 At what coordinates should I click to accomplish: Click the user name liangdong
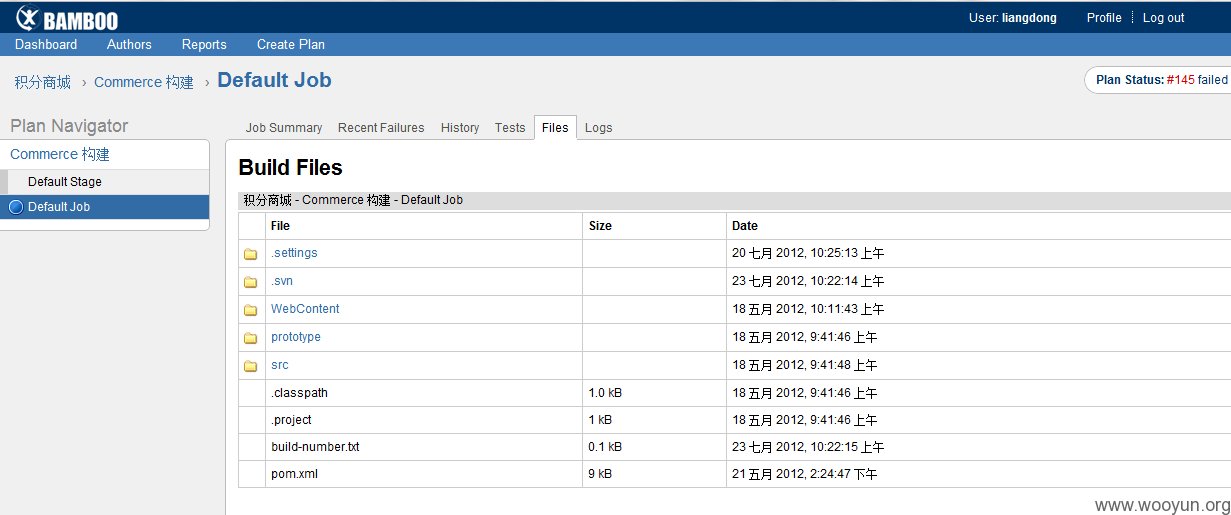[x=1029, y=18]
